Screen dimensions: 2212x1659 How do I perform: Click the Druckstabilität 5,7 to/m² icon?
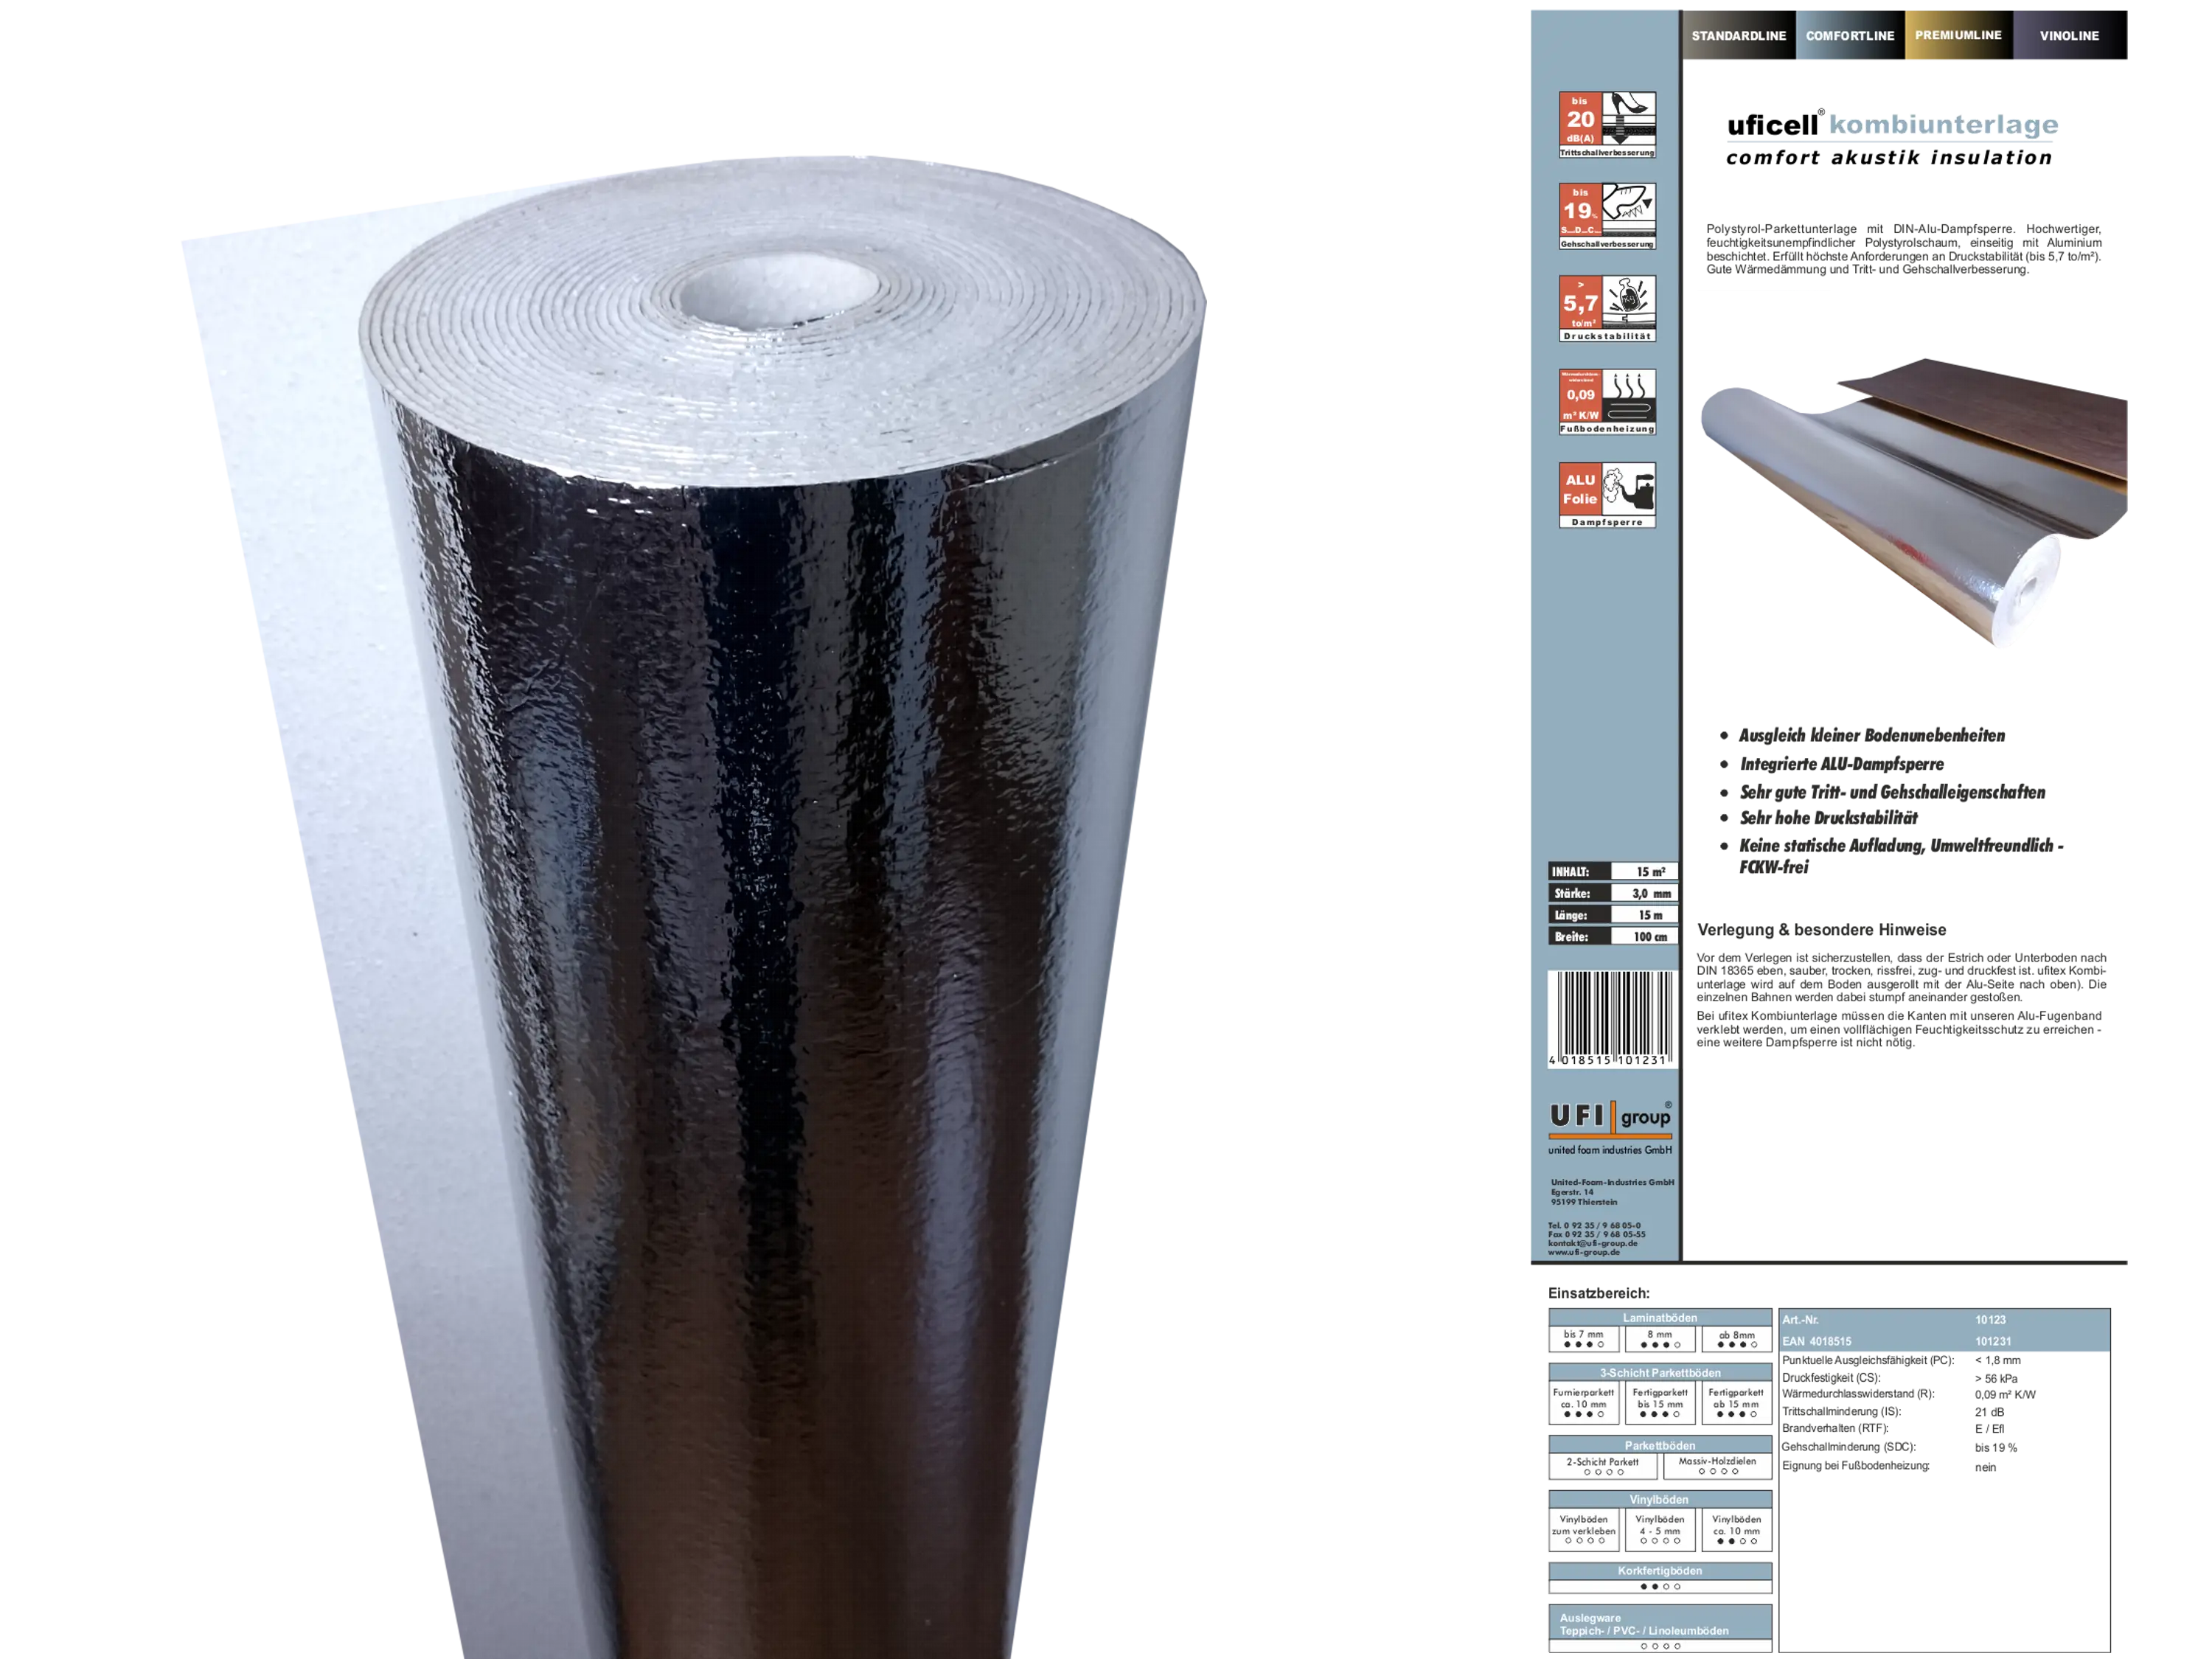click(1607, 308)
